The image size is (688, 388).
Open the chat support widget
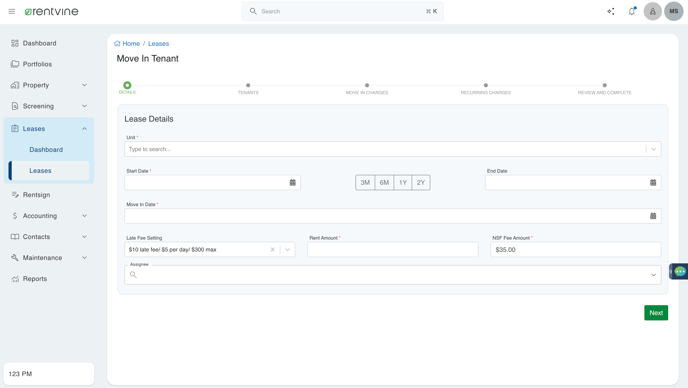point(679,272)
